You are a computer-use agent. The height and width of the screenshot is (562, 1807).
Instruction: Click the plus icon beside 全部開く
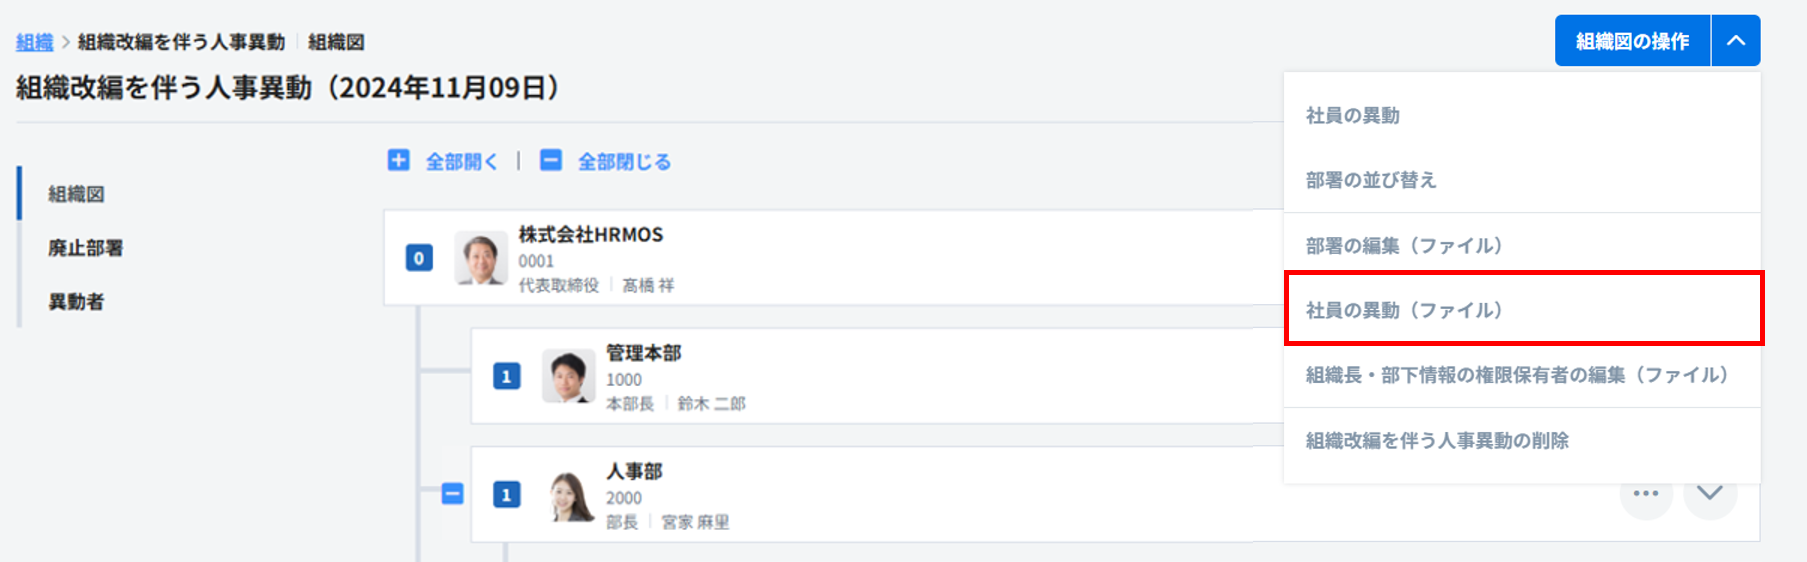[398, 160]
